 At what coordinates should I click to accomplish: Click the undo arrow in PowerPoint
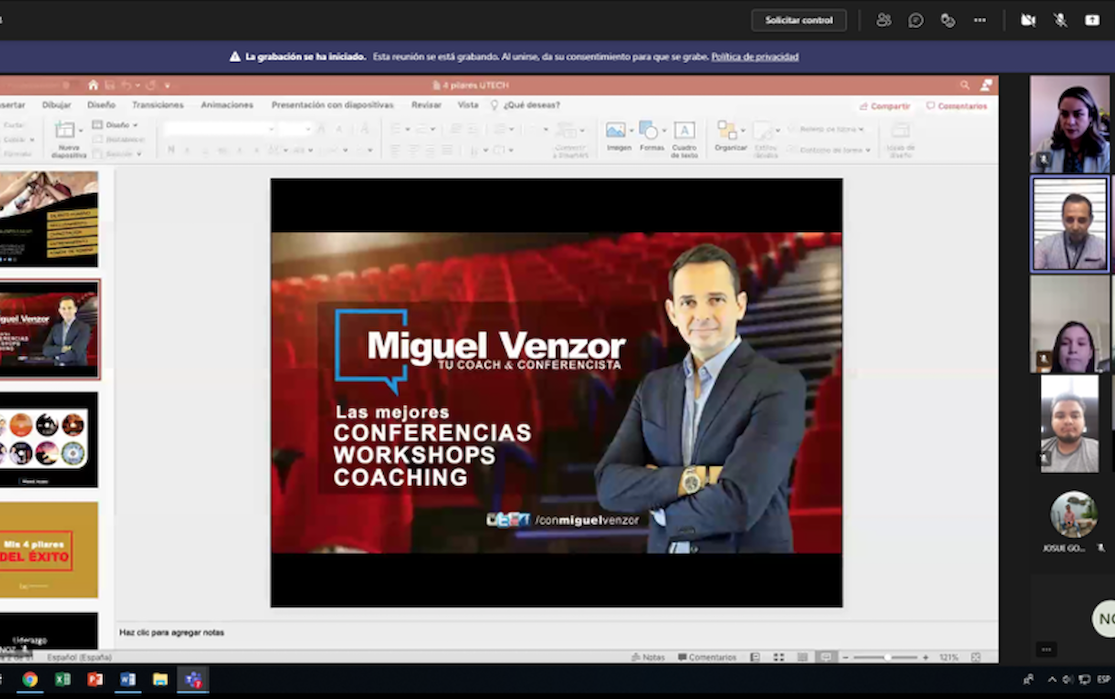[127, 85]
